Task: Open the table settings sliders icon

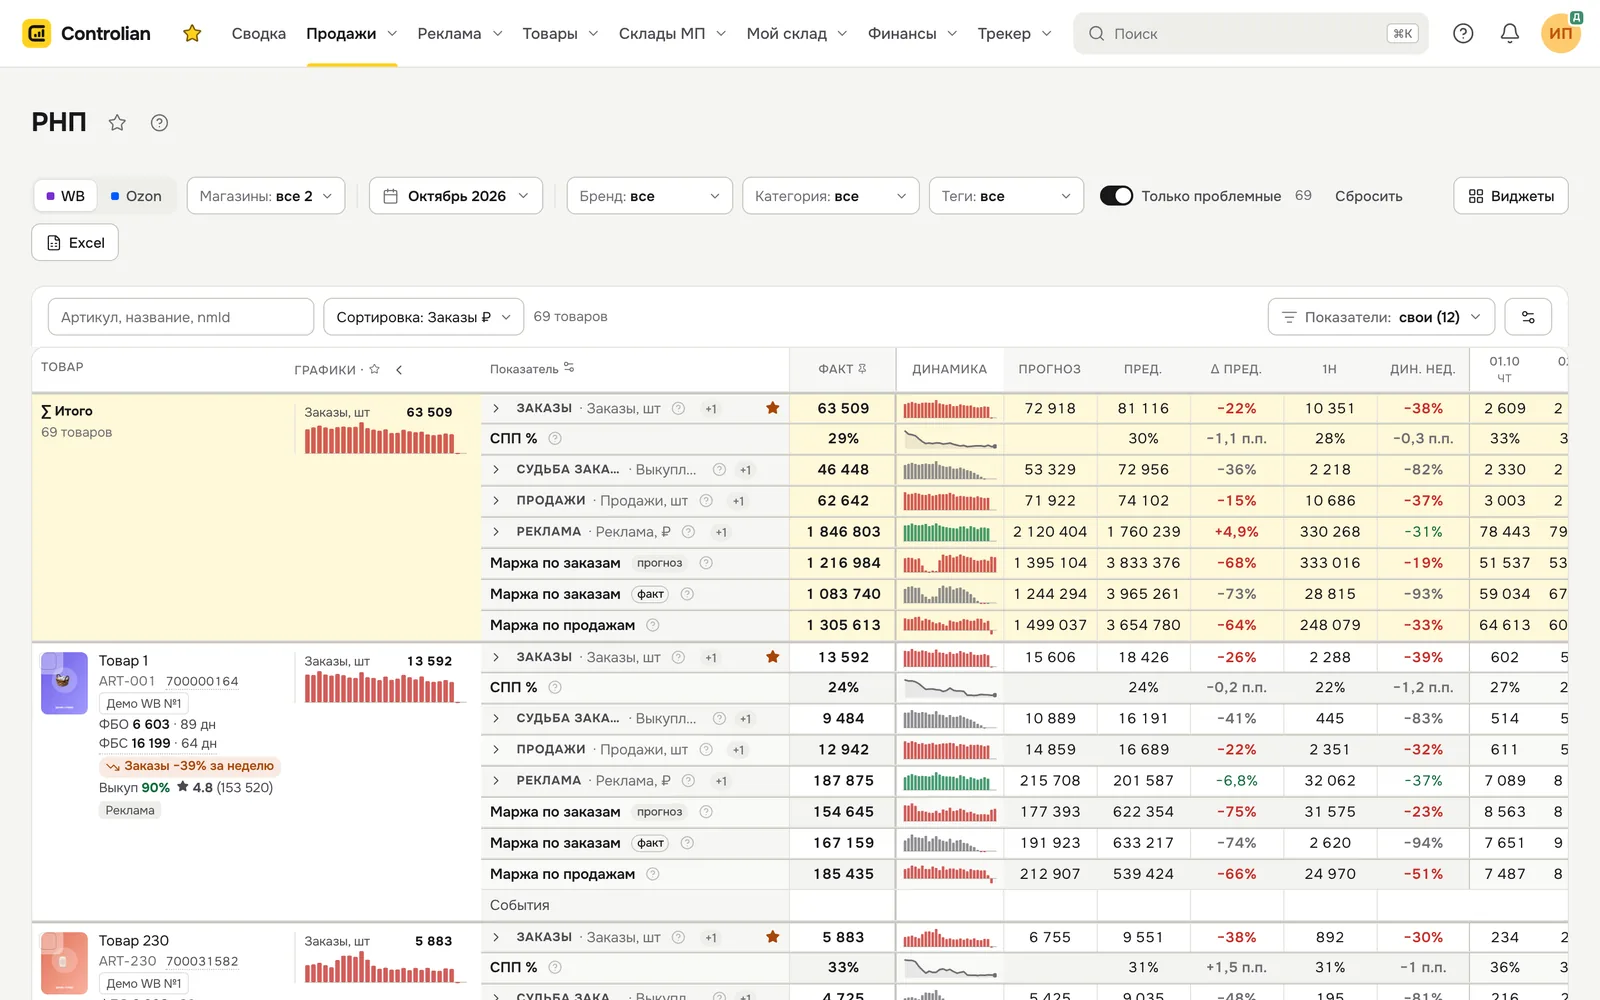Action: (x=1528, y=317)
